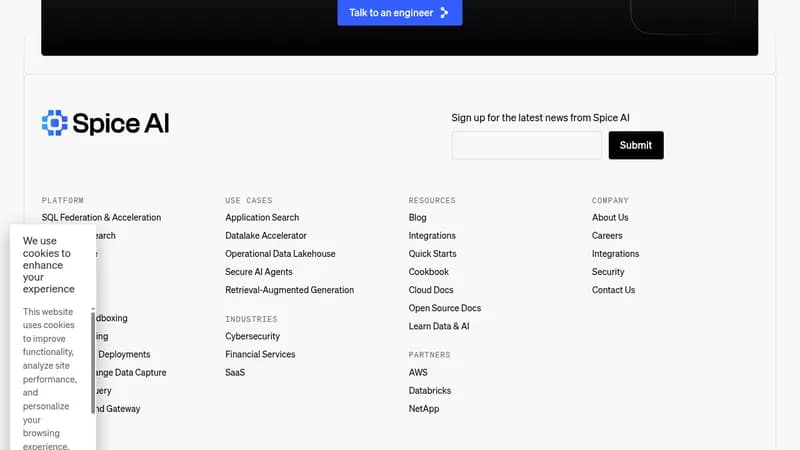The width and height of the screenshot is (800, 450).
Task: Visit the Databricks partner page
Action: [x=430, y=390]
